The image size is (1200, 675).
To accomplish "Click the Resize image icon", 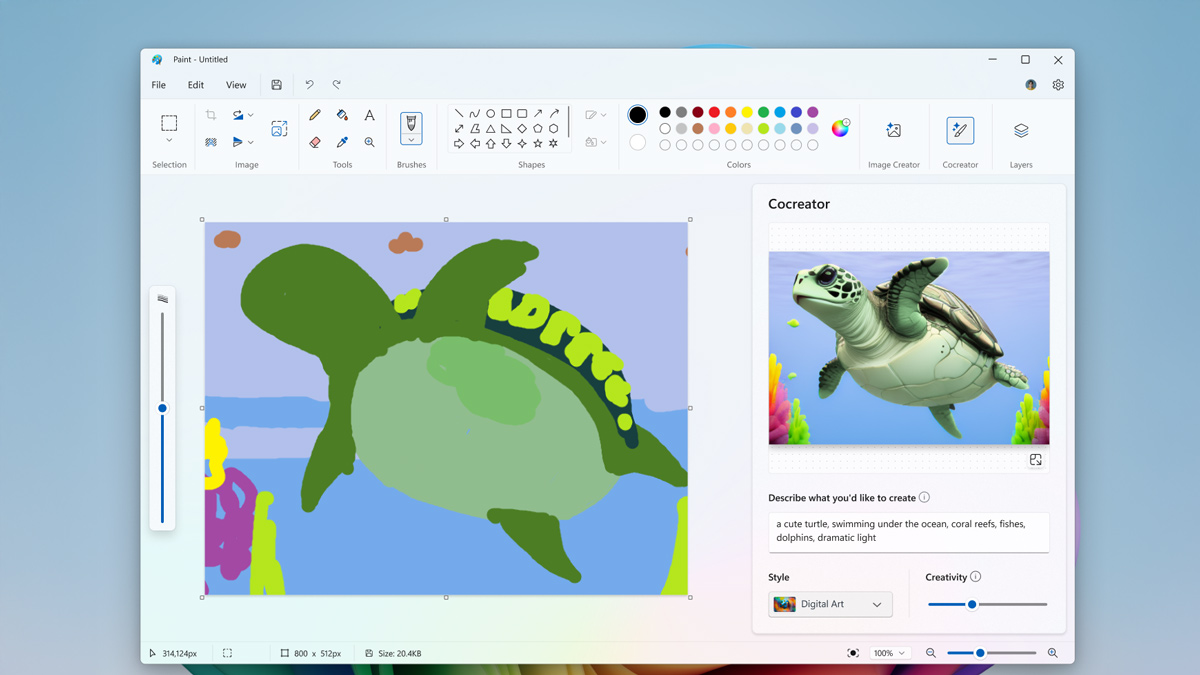I will 279,128.
